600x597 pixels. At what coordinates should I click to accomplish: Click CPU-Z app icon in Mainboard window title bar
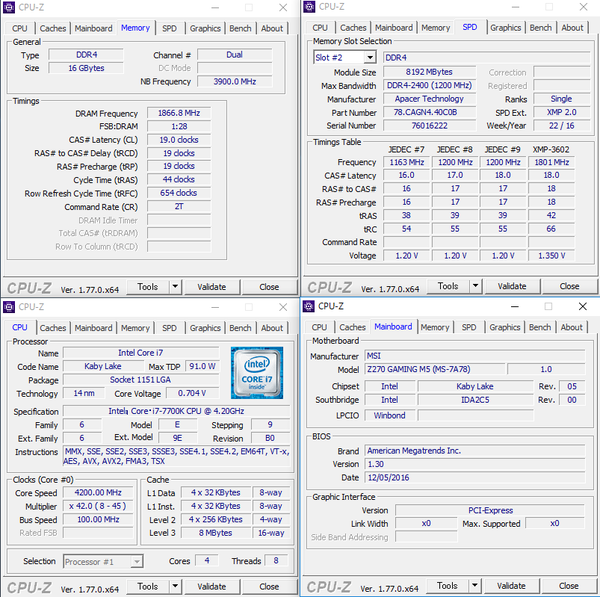tap(308, 306)
